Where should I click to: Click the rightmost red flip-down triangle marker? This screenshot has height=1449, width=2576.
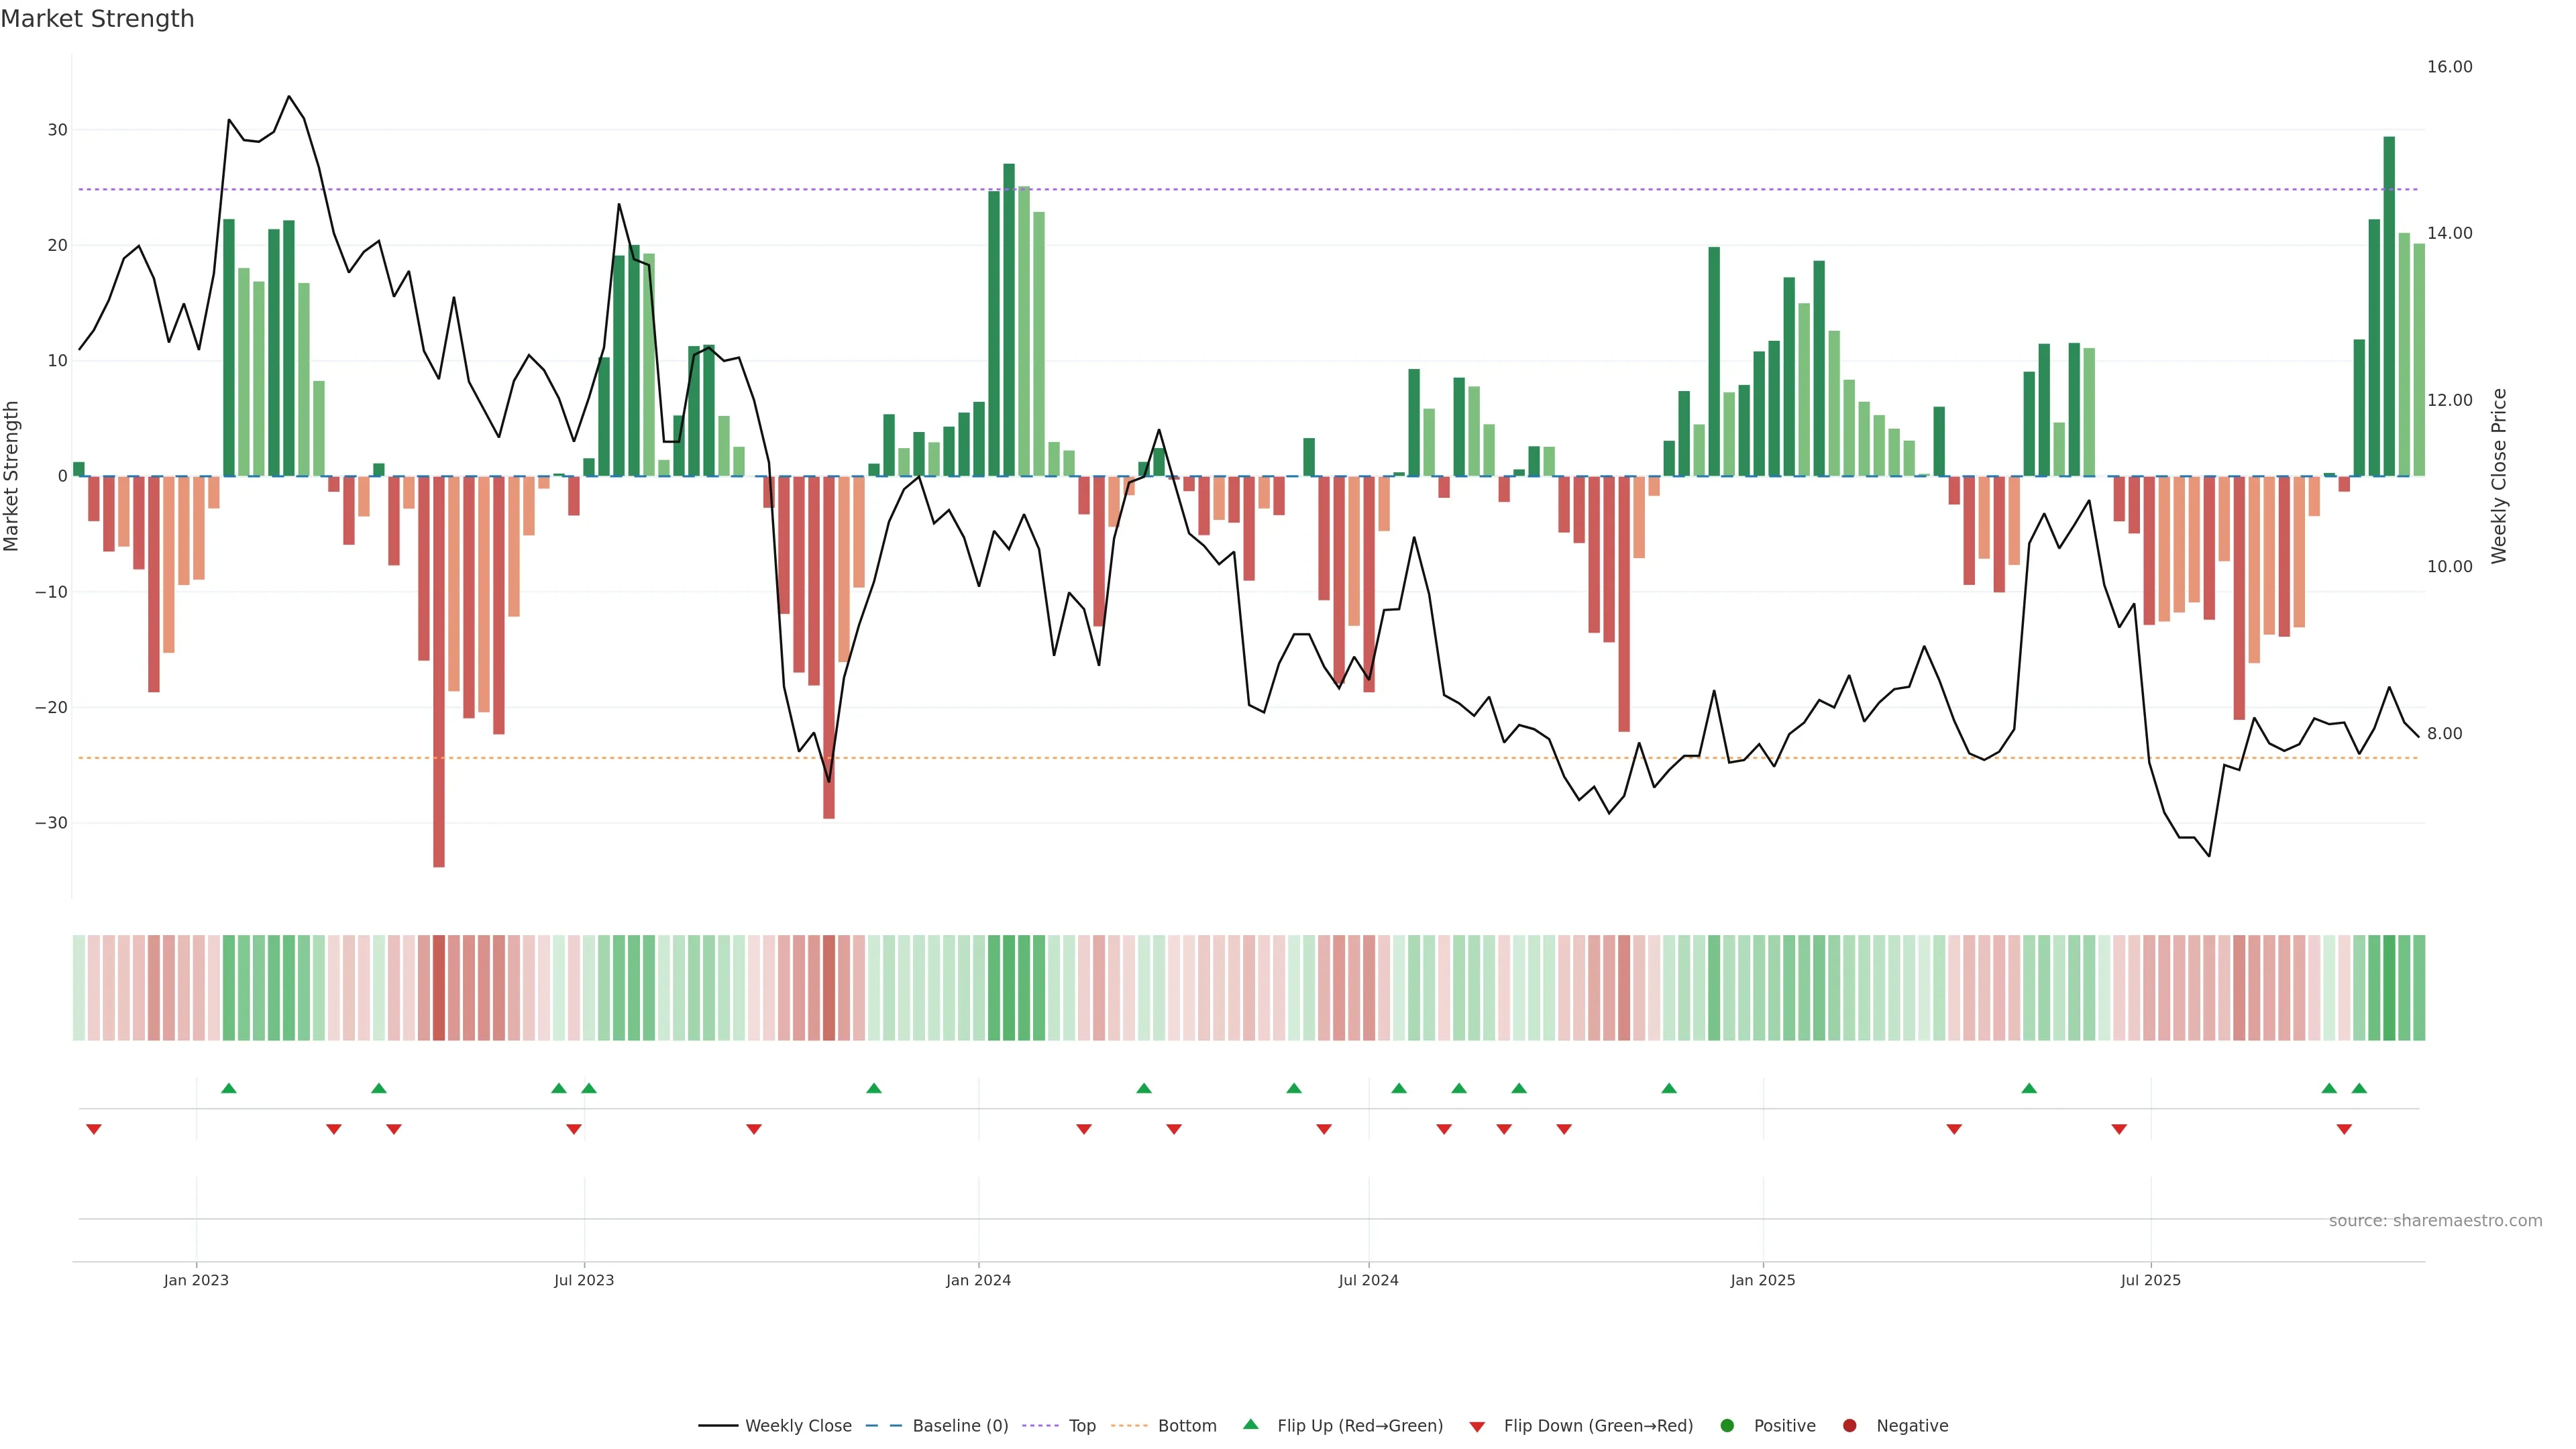[x=2344, y=1129]
